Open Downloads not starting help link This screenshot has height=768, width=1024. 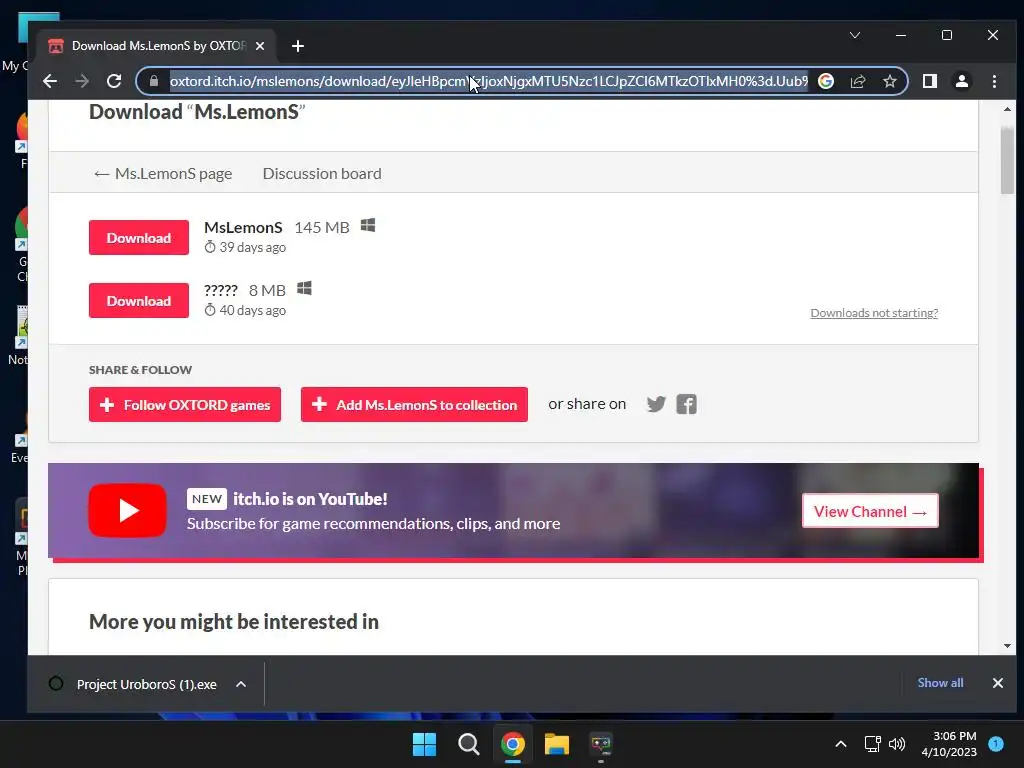pyautogui.click(x=874, y=313)
